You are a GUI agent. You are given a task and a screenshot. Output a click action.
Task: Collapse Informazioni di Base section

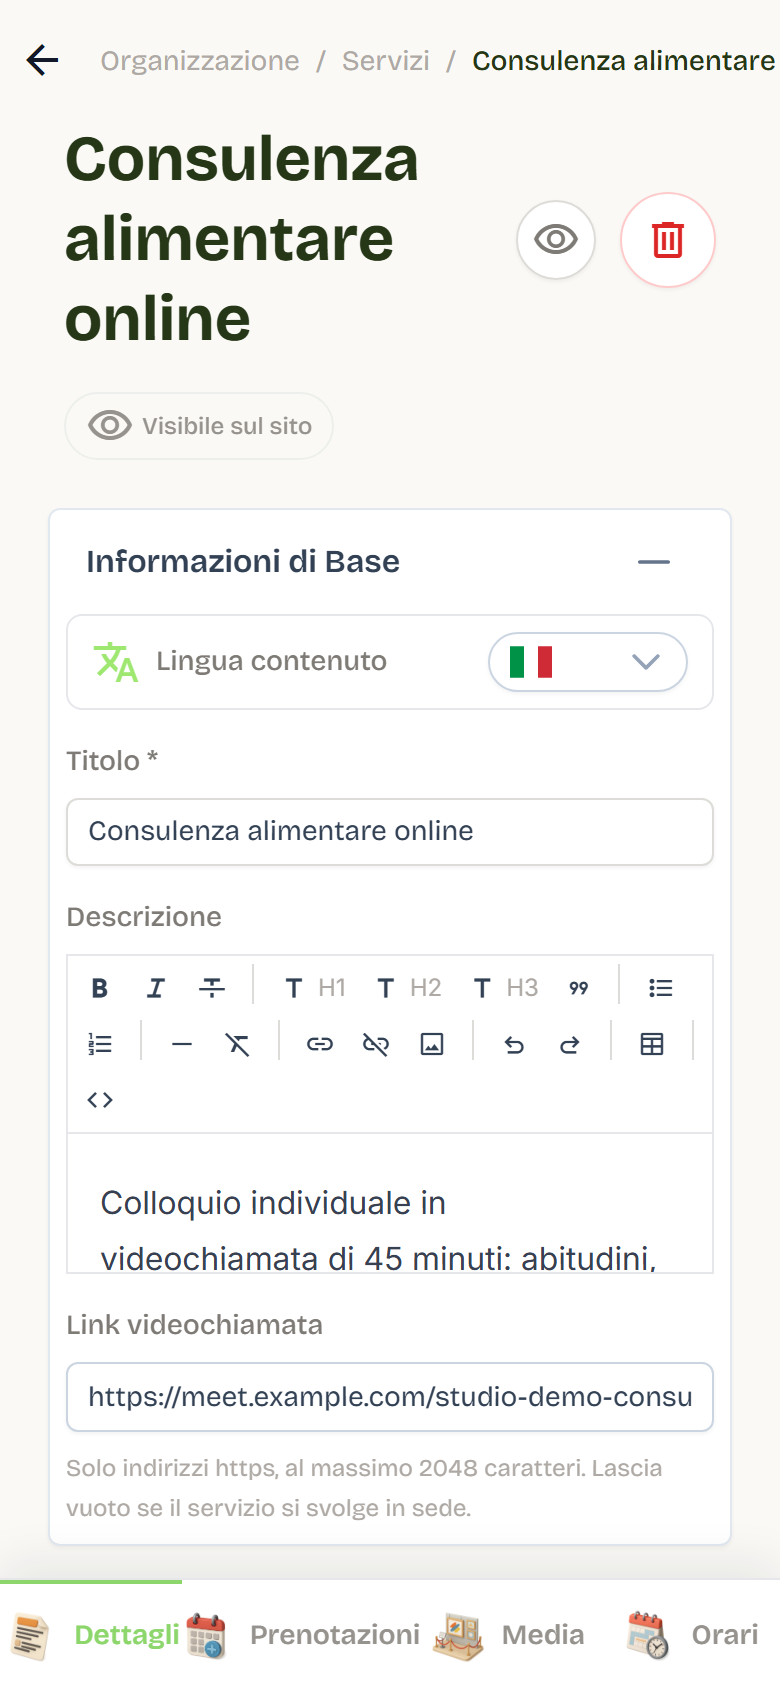654,562
